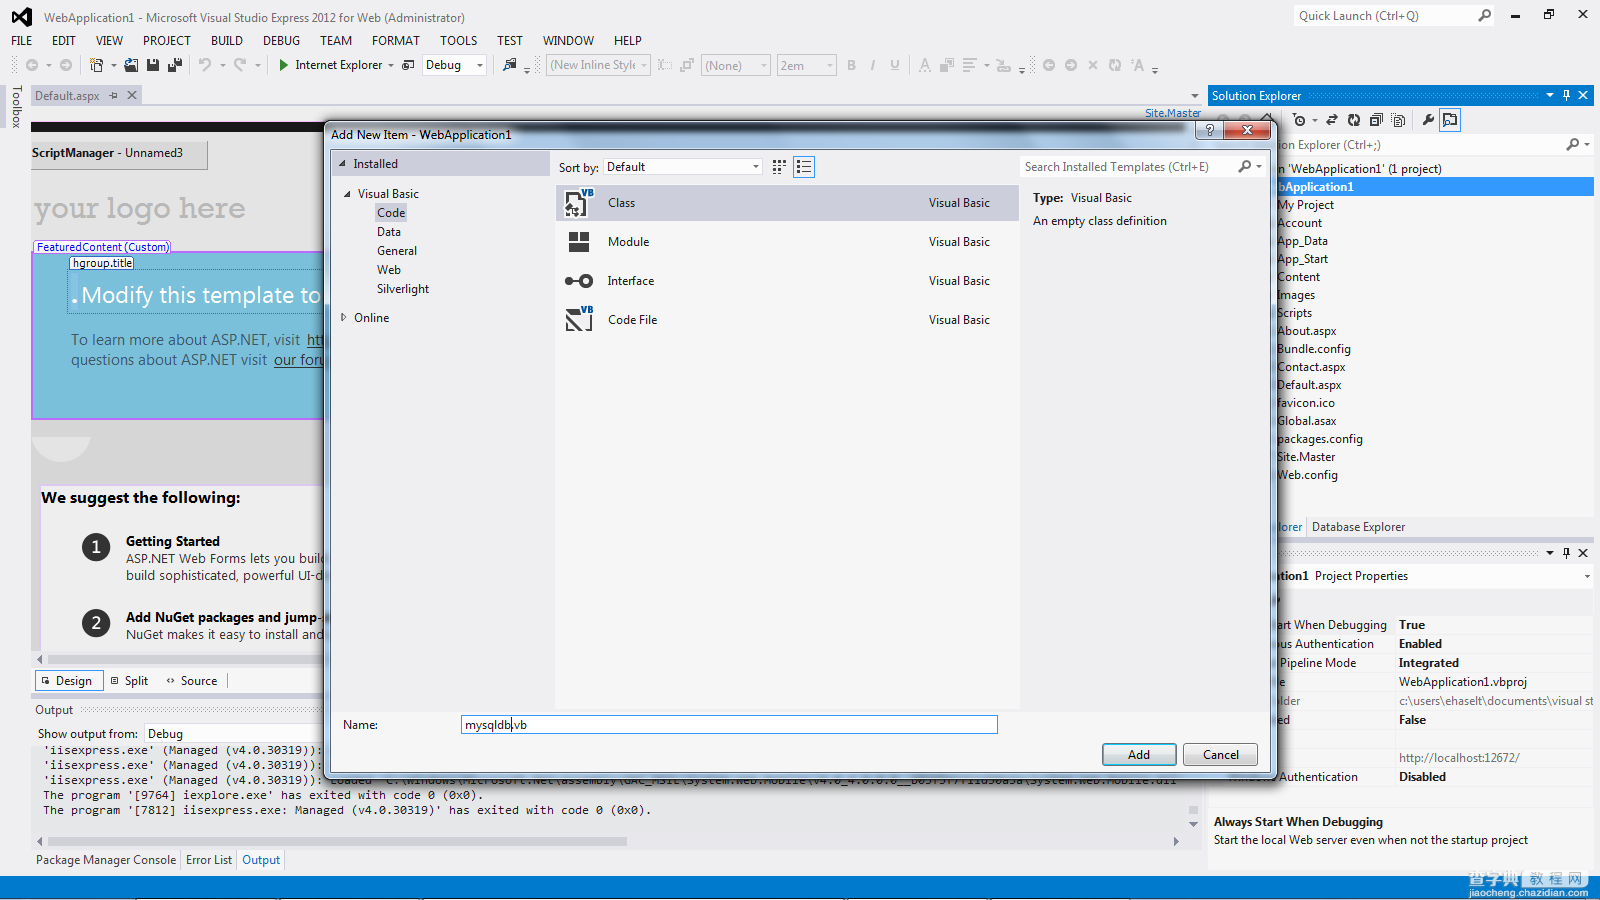Open the Internet Explorer browser dropdown arrow
This screenshot has width=1600, height=900.
pos(391,65)
